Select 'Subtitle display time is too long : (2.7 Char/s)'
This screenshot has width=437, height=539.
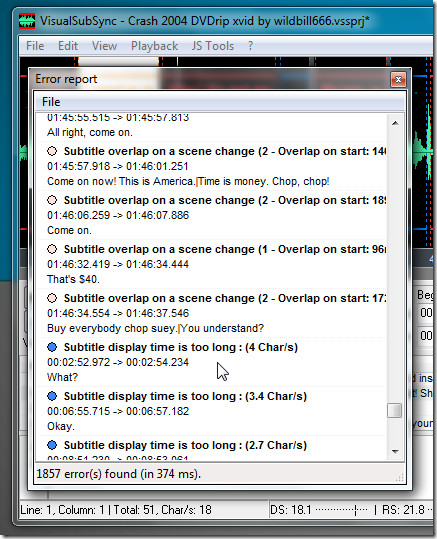click(x=185, y=445)
